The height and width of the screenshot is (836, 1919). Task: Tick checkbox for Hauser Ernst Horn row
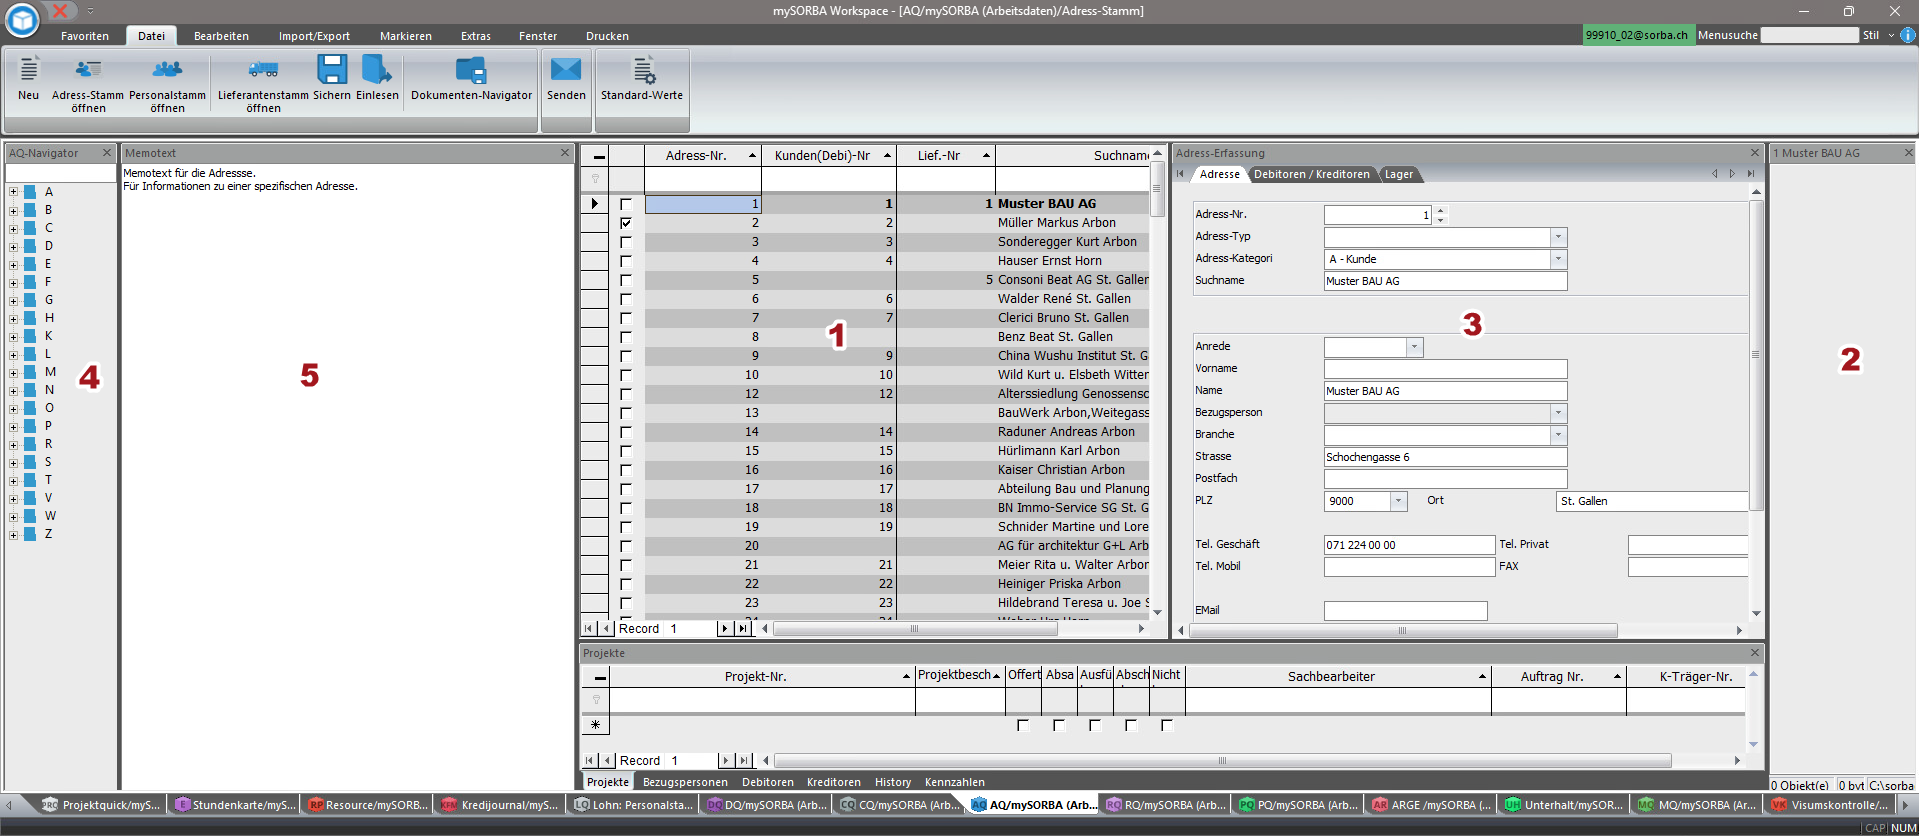pyautogui.click(x=626, y=261)
